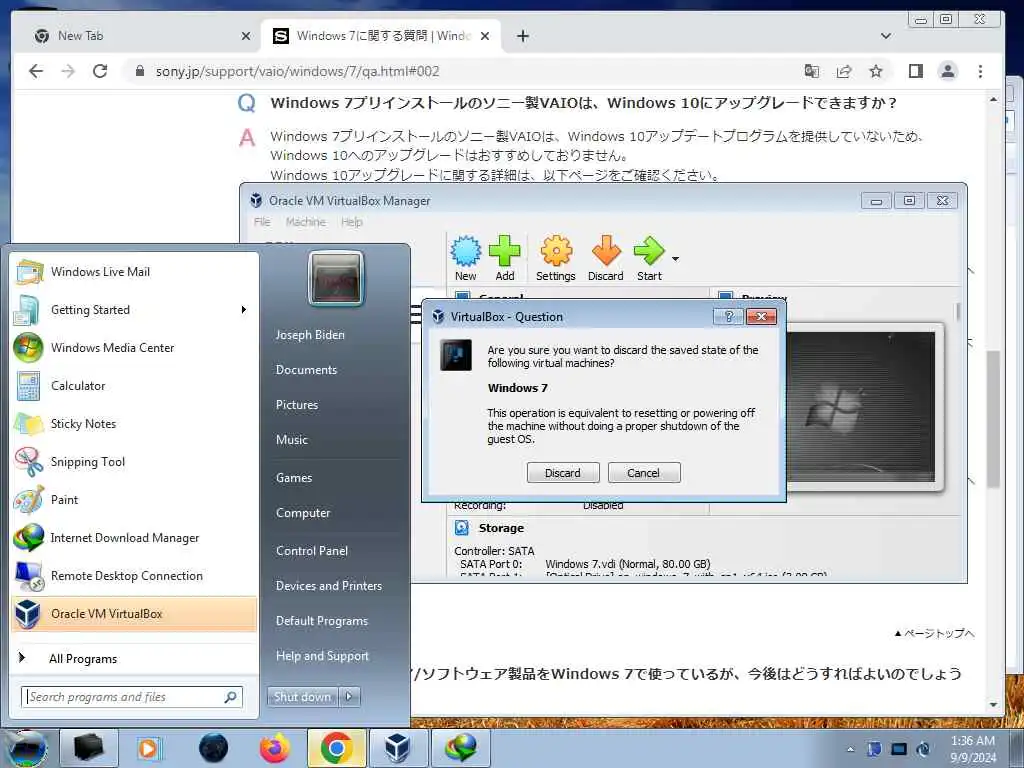Open the Joseph Biden user folder
1024x768 pixels.
click(310, 334)
